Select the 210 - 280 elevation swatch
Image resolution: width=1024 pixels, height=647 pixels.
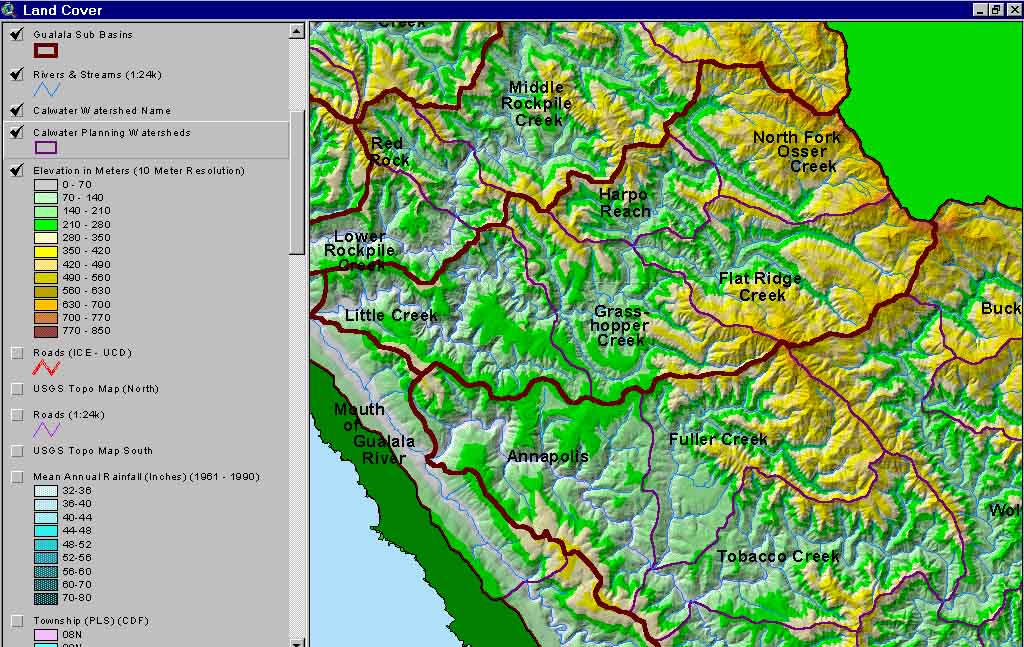[x=46, y=225]
